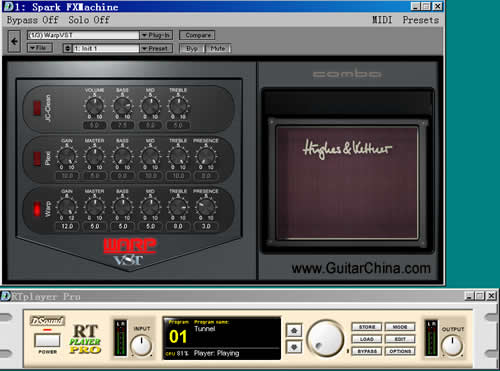Click the Plexi Presence knob
Screen dimensions: 500x371
point(206,157)
